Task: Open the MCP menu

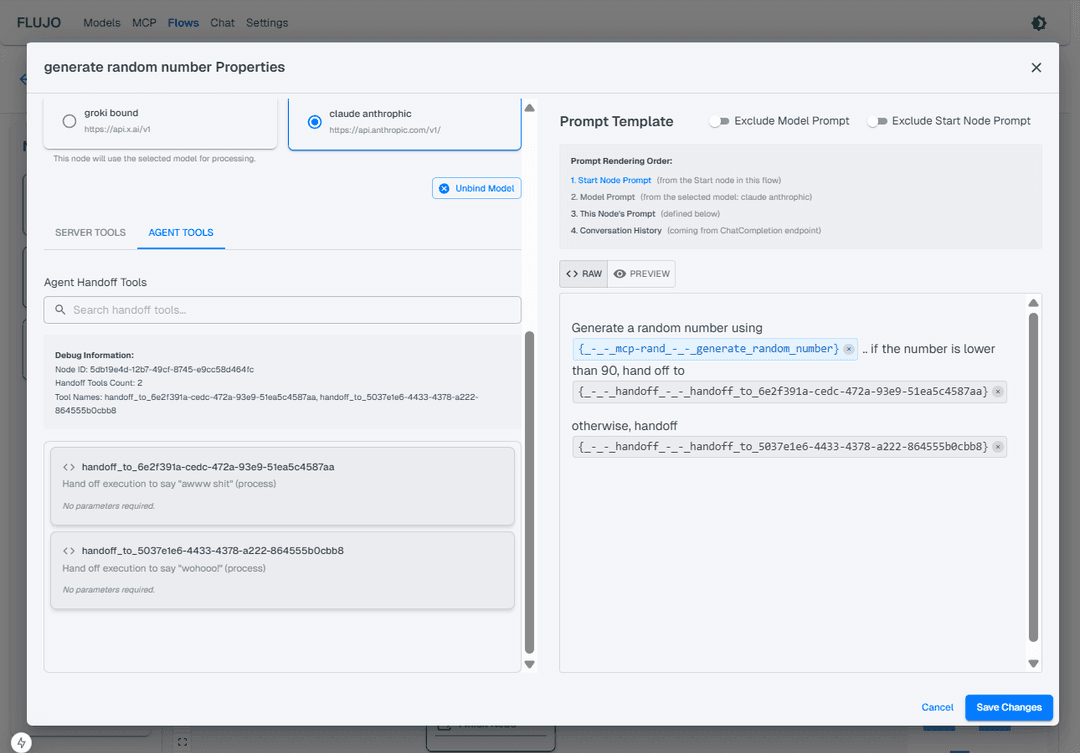Action: tap(144, 23)
